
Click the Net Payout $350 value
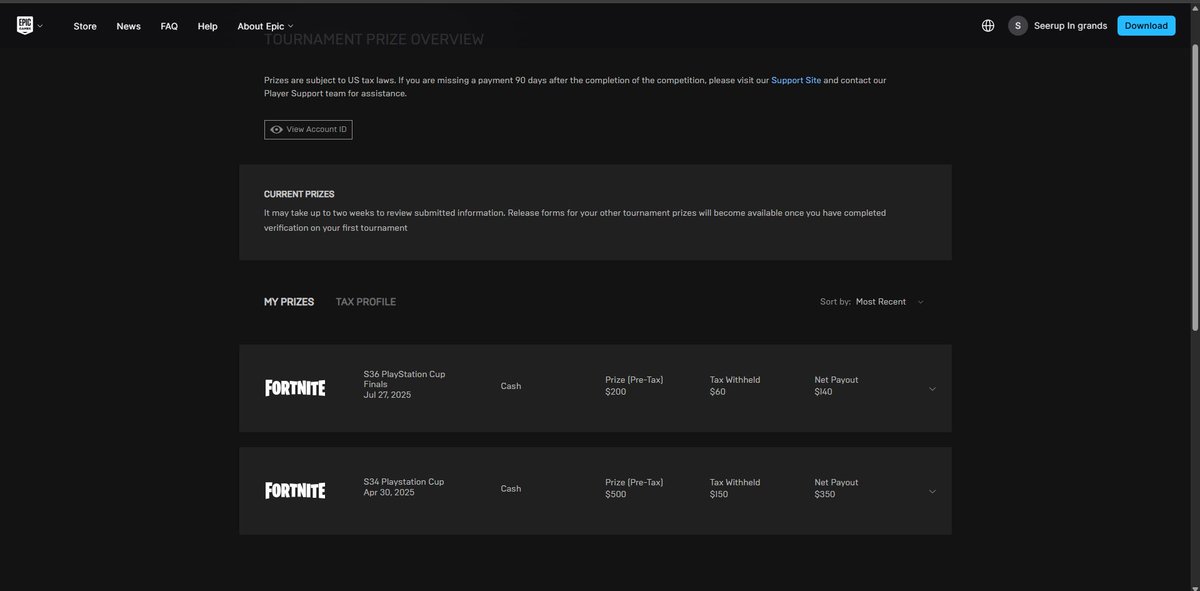[825, 494]
